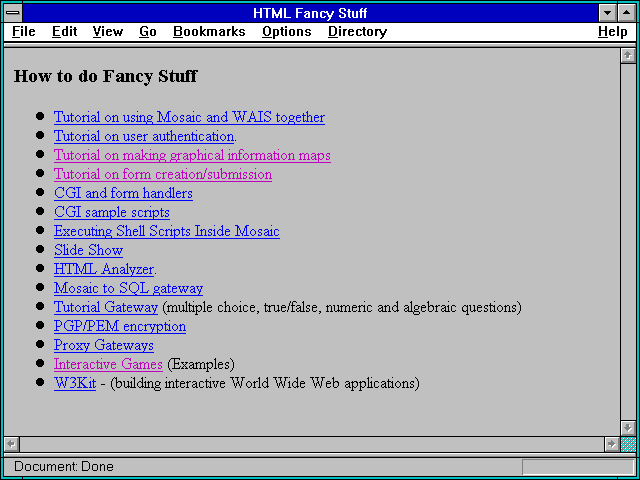The image size is (640, 480).
Task: Open the View menu
Action: (x=107, y=32)
